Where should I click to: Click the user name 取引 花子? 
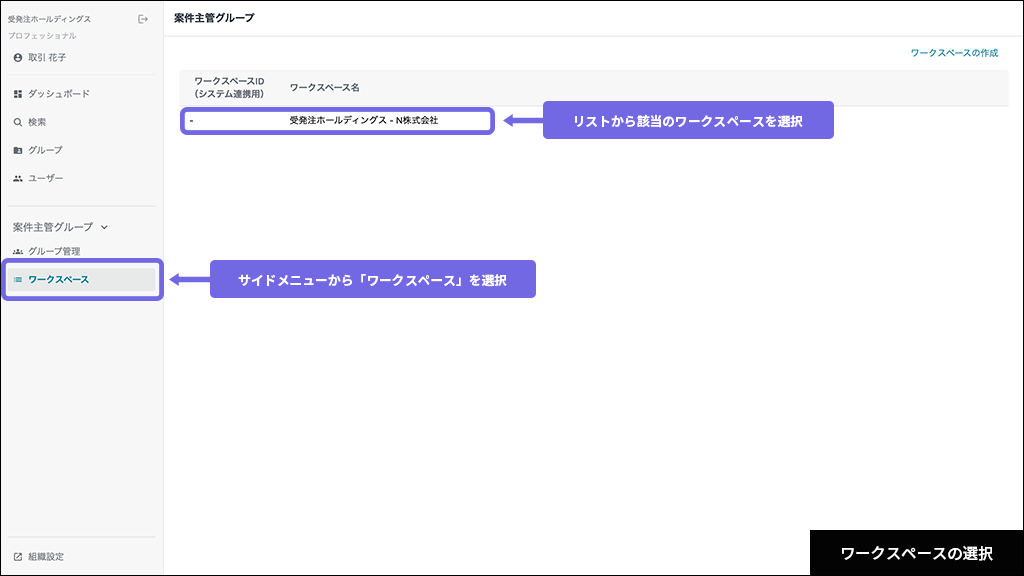click(x=47, y=57)
